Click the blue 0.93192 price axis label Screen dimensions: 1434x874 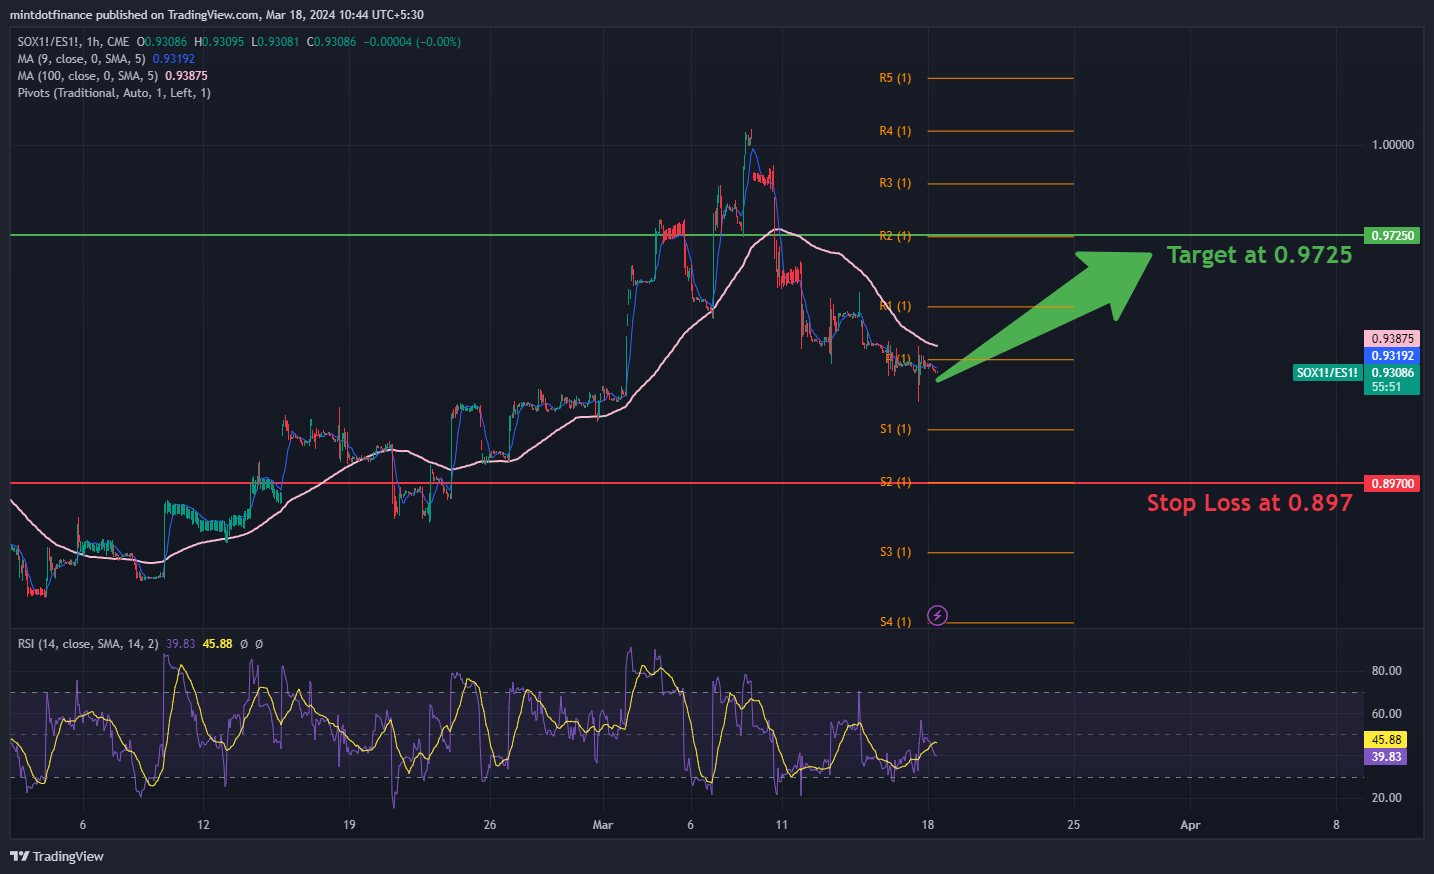[x=1392, y=356]
